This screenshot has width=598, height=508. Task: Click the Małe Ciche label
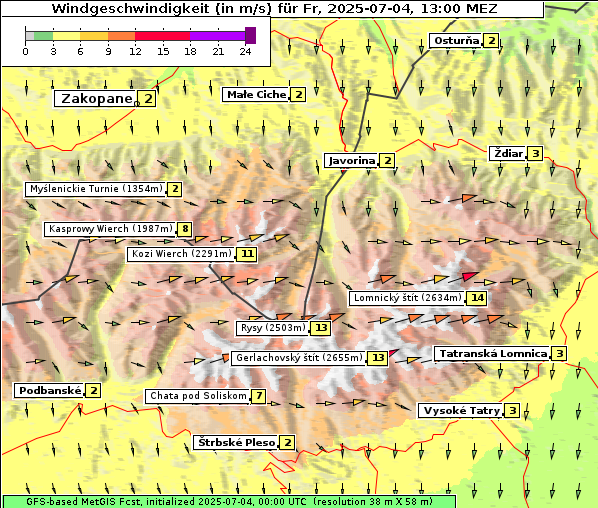[x=256, y=95]
